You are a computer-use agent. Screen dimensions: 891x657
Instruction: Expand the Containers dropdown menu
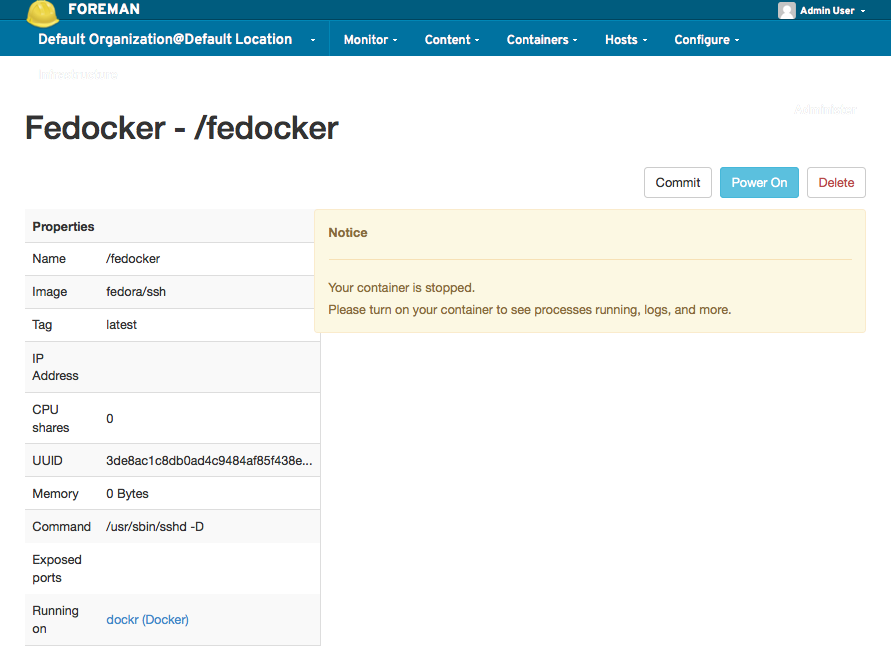click(543, 40)
